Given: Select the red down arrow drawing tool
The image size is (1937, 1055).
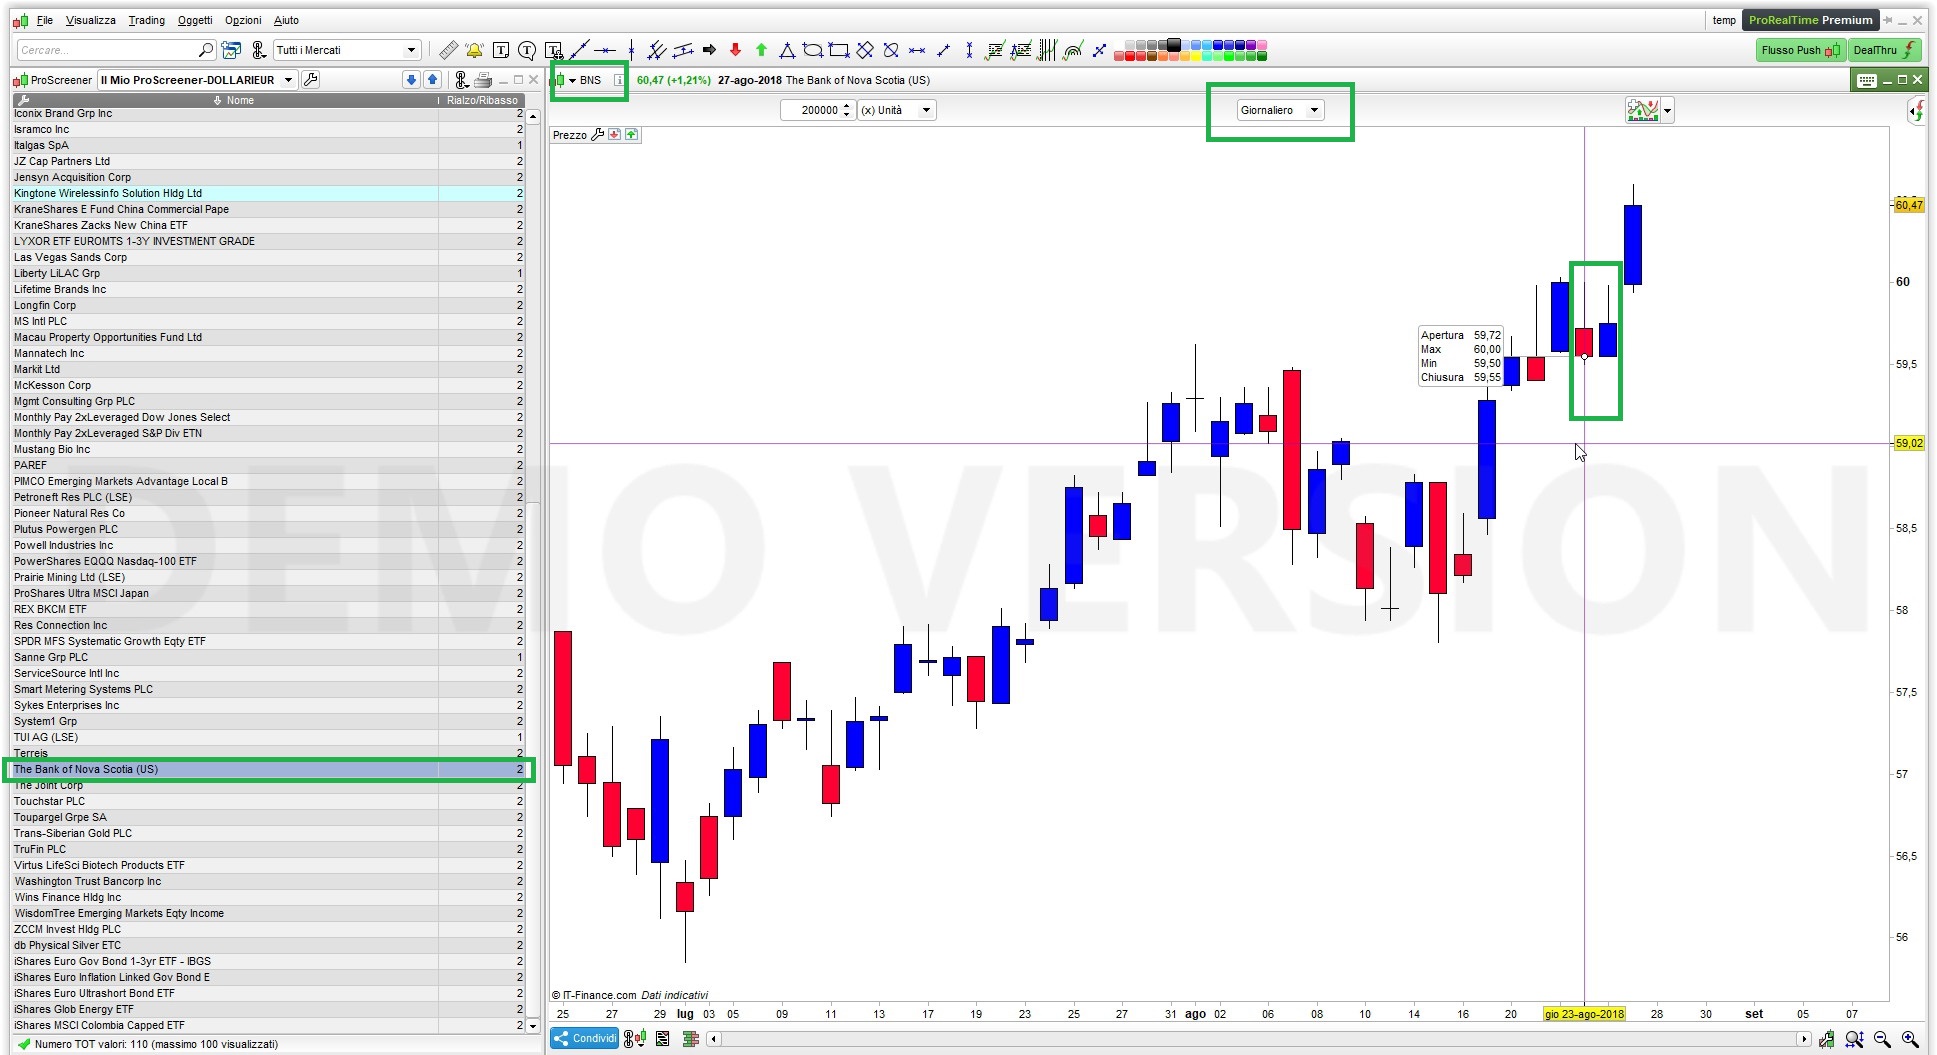Looking at the screenshot, I should pyautogui.click(x=736, y=50).
